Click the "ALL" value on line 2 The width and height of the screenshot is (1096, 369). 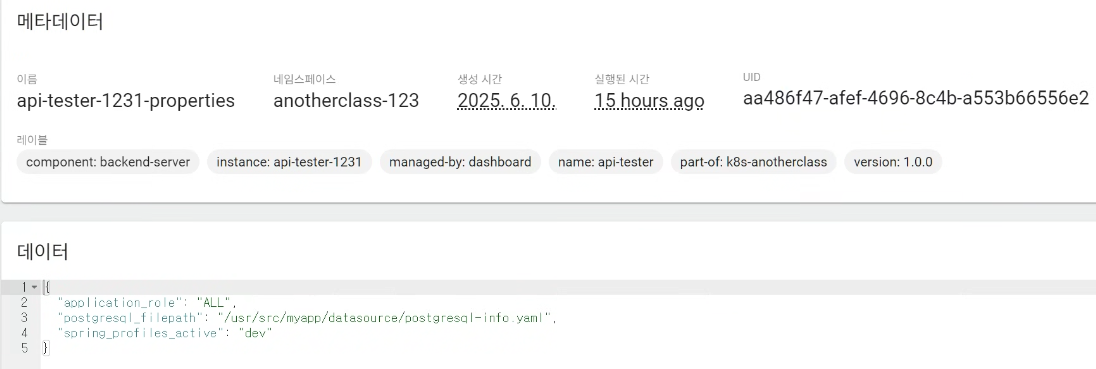tap(216, 303)
